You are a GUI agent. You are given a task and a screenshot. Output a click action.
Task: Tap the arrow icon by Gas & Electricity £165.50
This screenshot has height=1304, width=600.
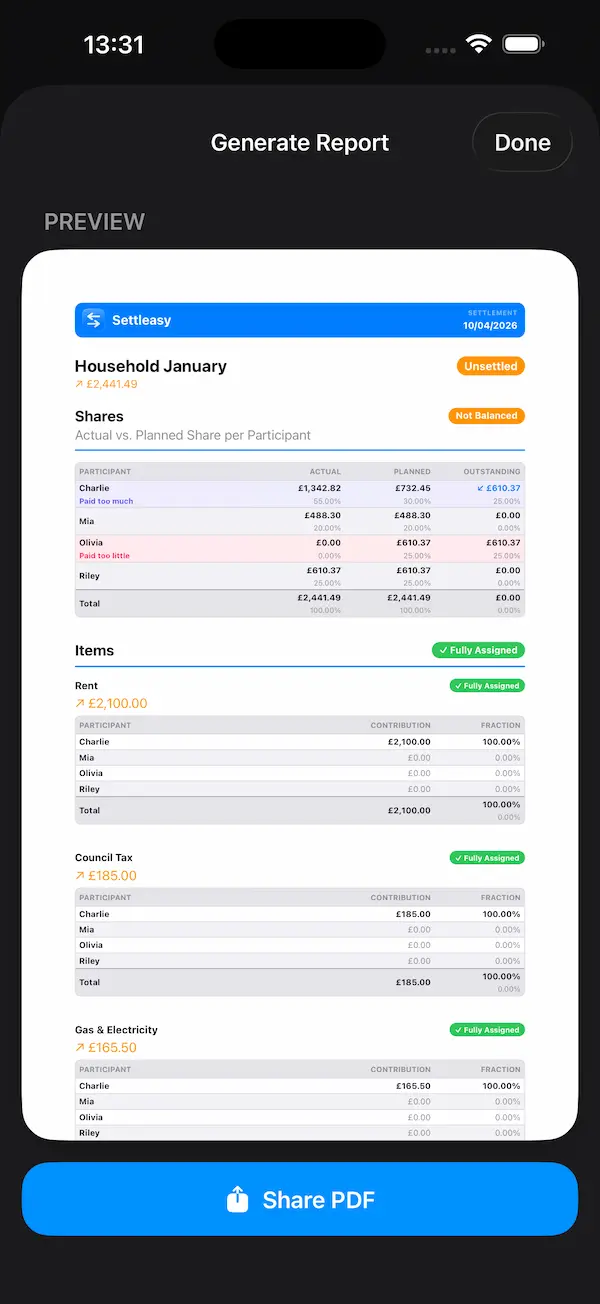[x=80, y=1048]
